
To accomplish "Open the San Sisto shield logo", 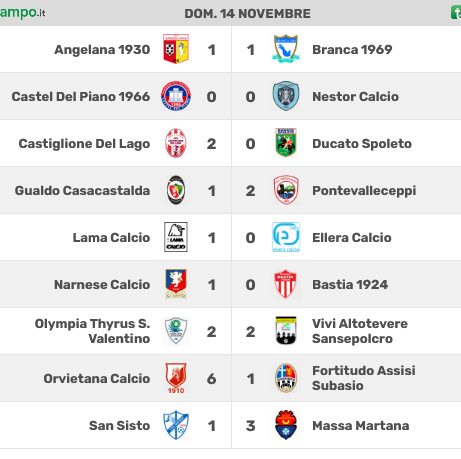I will coord(176,425).
